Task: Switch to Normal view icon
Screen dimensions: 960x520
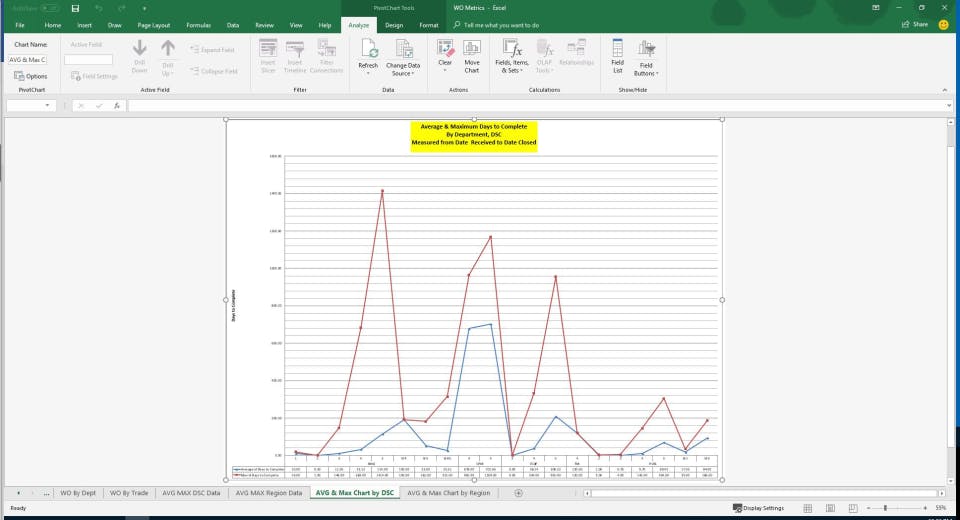Action: [808, 508]
